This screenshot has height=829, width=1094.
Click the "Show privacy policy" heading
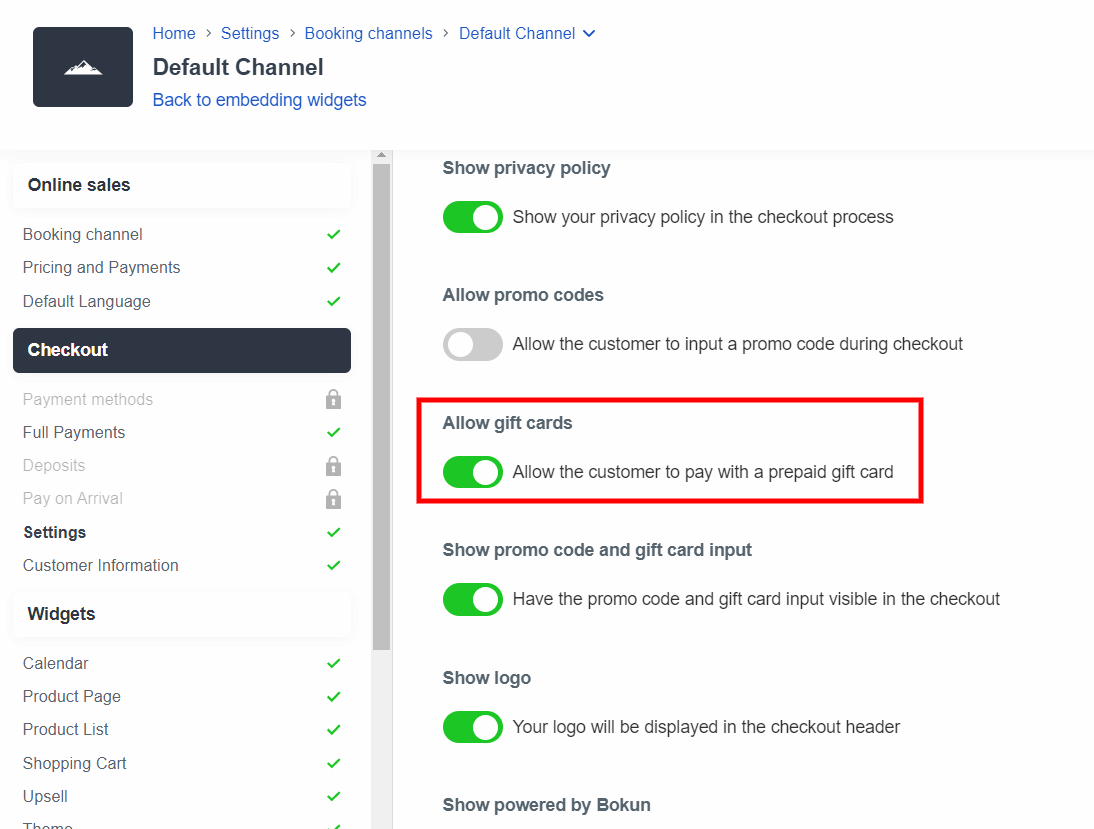(x=526, y=168)
